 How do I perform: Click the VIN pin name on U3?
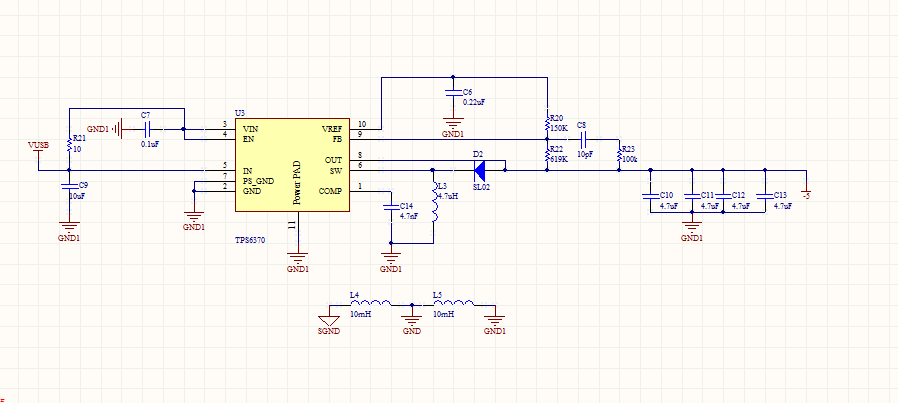click(x=250, y=128)
